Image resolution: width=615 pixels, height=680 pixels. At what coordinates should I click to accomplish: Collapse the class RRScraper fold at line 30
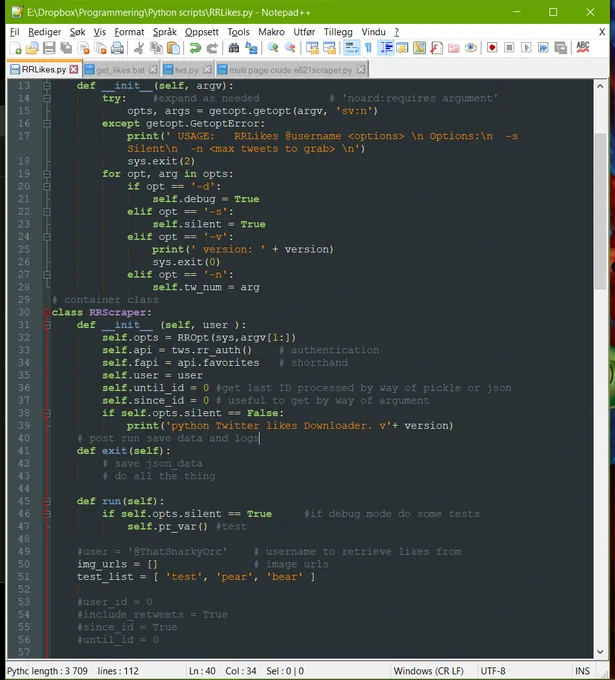pyautogui.click(x=47, y=312)
